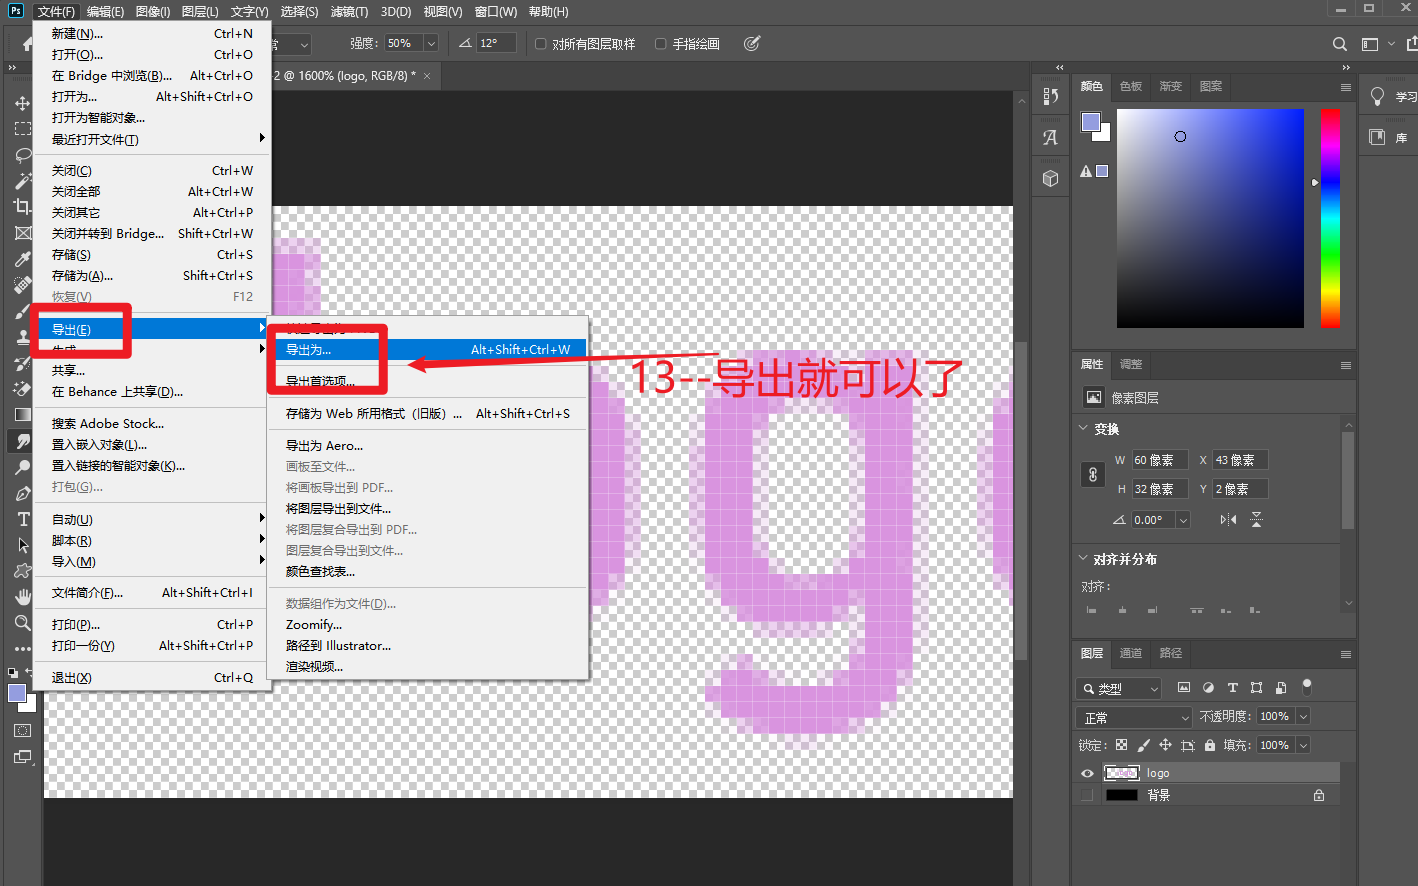This screenshot has width=1418, height=886.
Task: Open the 不透明度 100% dropdown arrow
Action: [x=1303, y=716]
